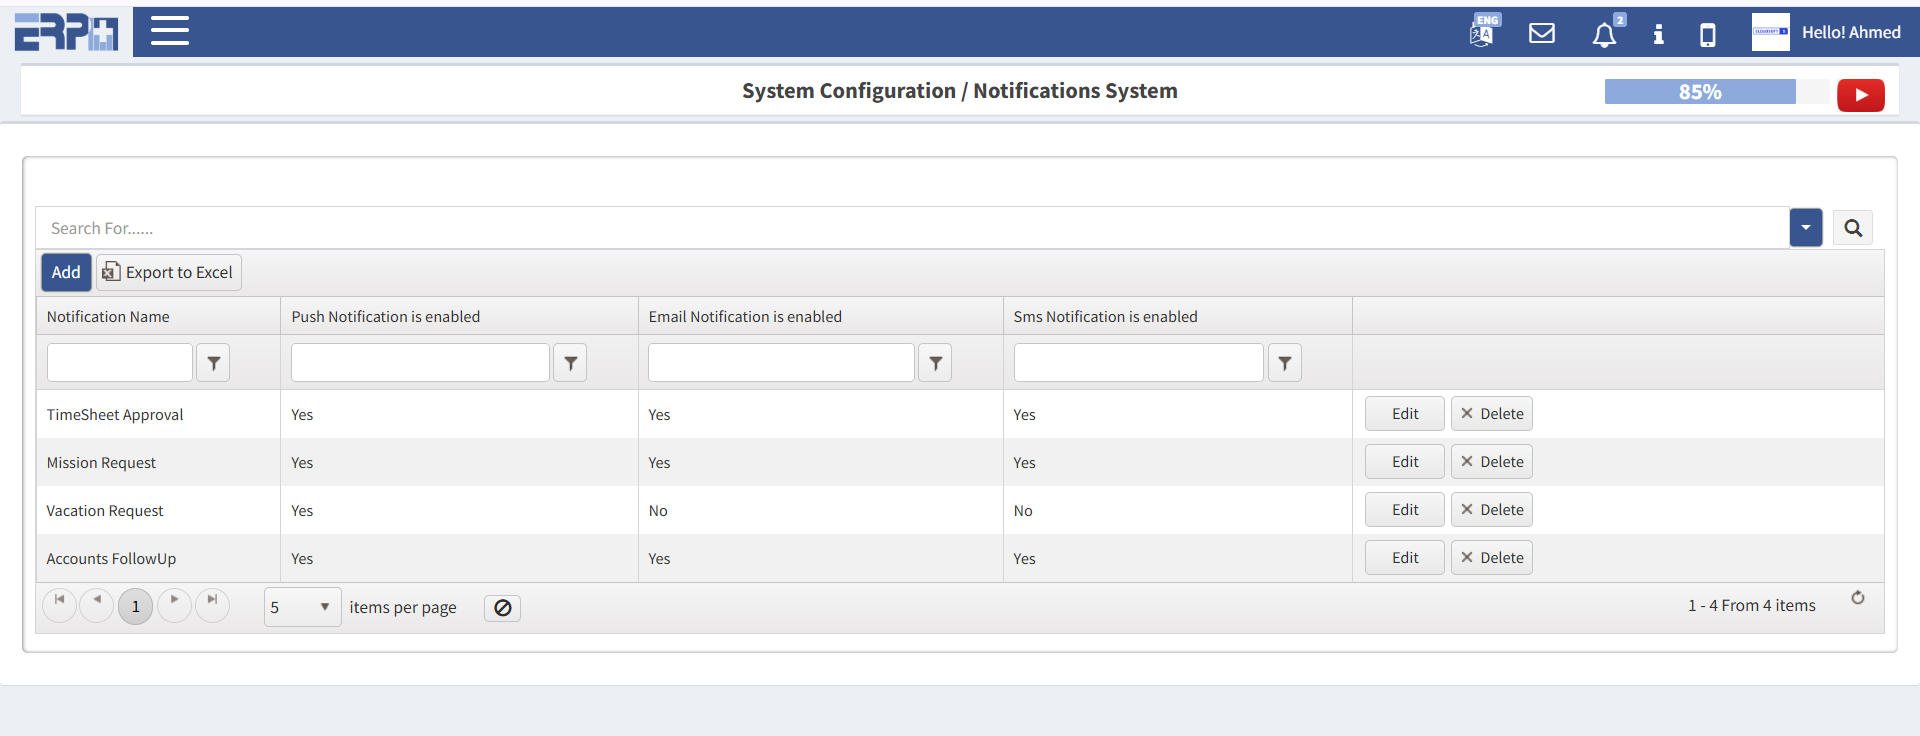Click the Add button

66,272
